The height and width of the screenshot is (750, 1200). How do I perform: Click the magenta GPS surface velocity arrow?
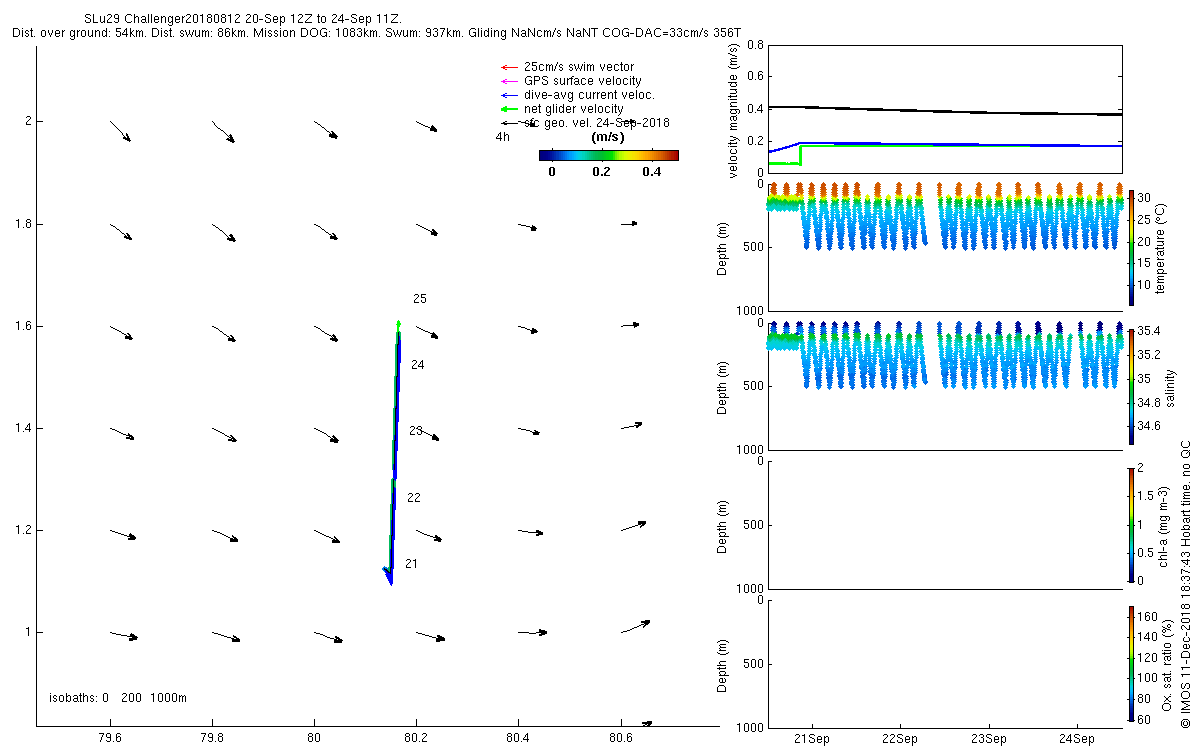pos(507,81)
